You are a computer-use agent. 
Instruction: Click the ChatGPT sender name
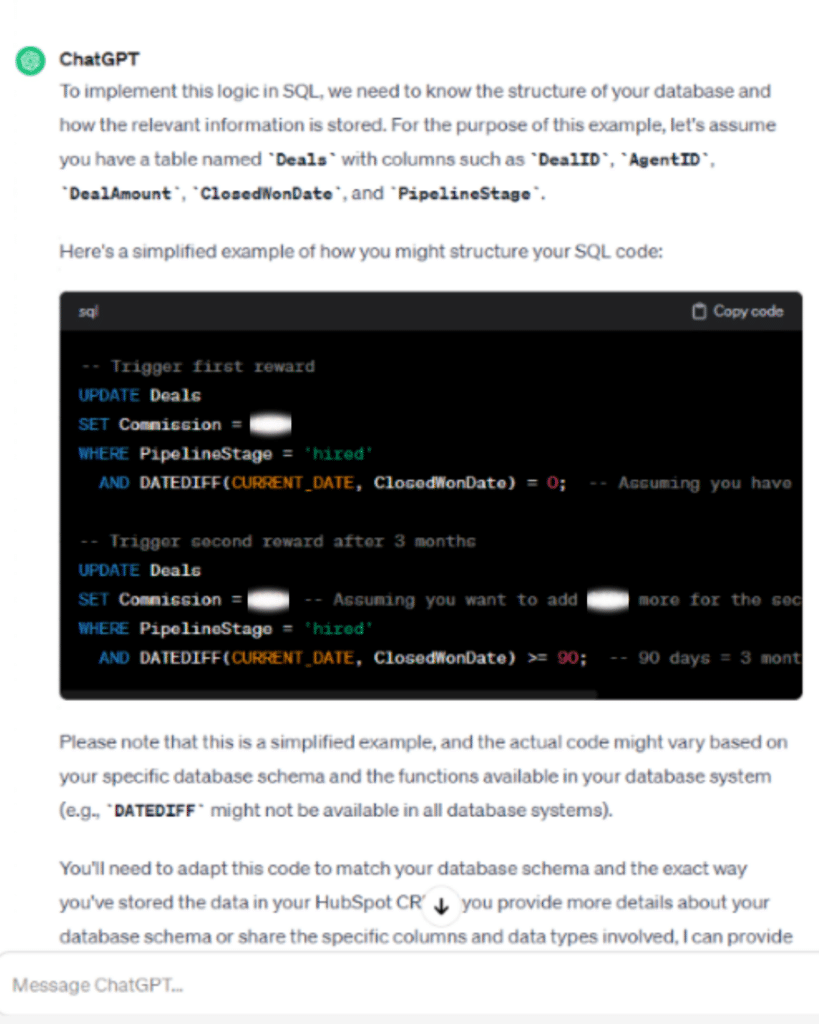(98, 60)
